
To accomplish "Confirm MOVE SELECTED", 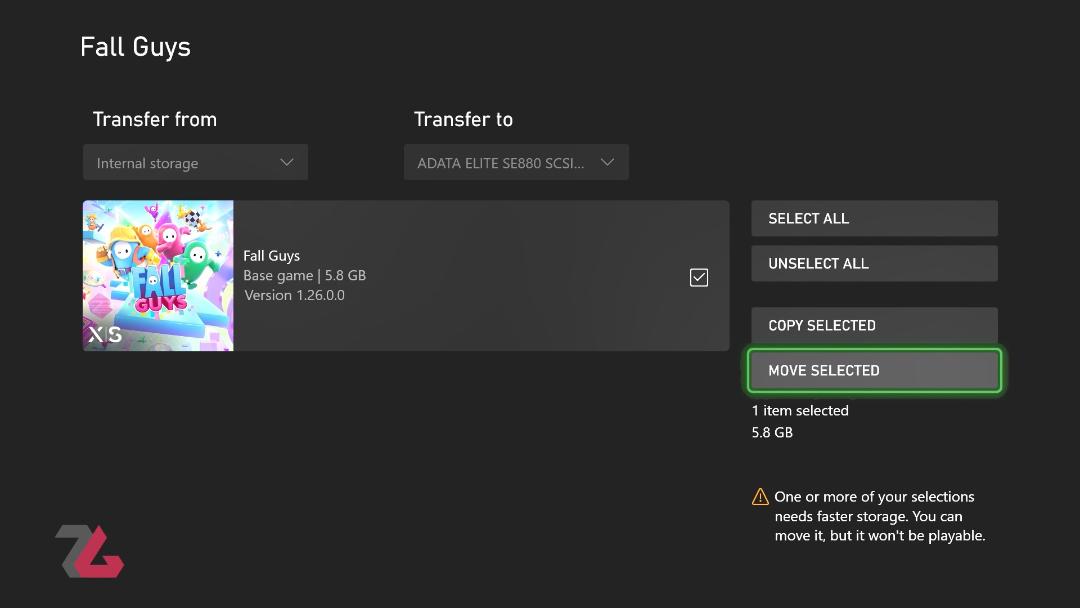I will (874, 370).
